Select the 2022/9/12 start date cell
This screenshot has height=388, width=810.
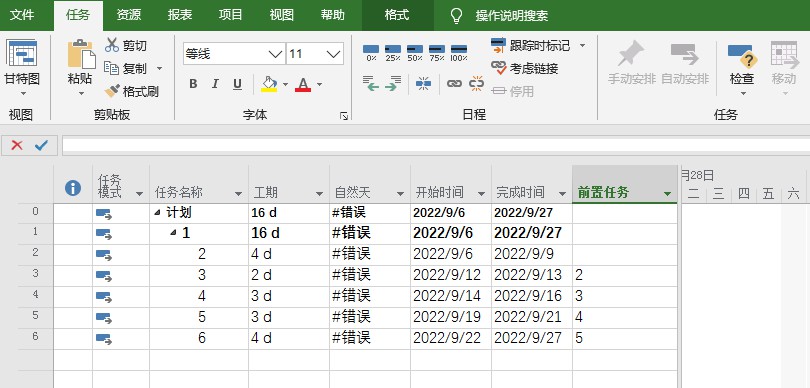click(450, 275)
